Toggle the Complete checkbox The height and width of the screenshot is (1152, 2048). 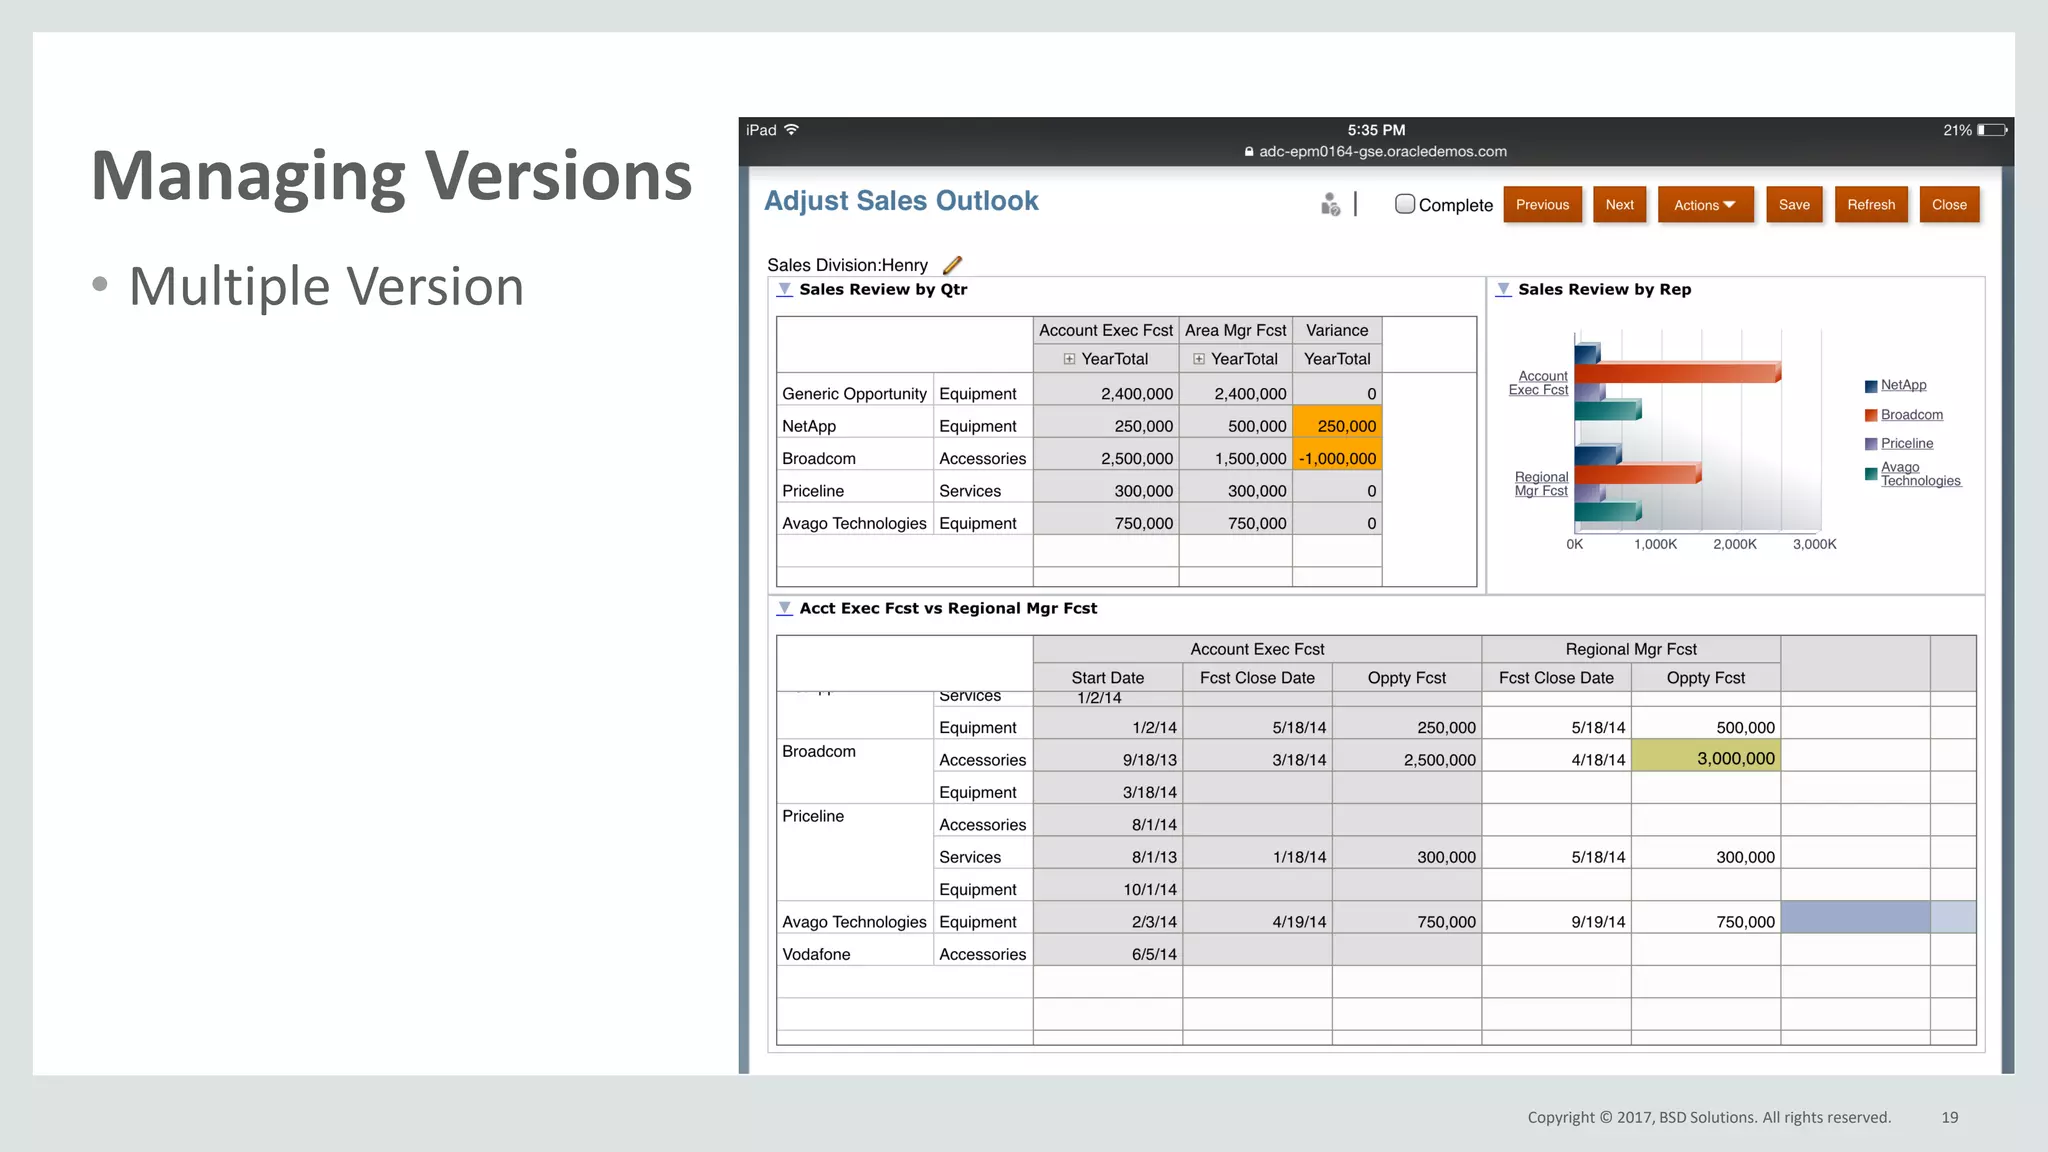(x=1405, y=204)
